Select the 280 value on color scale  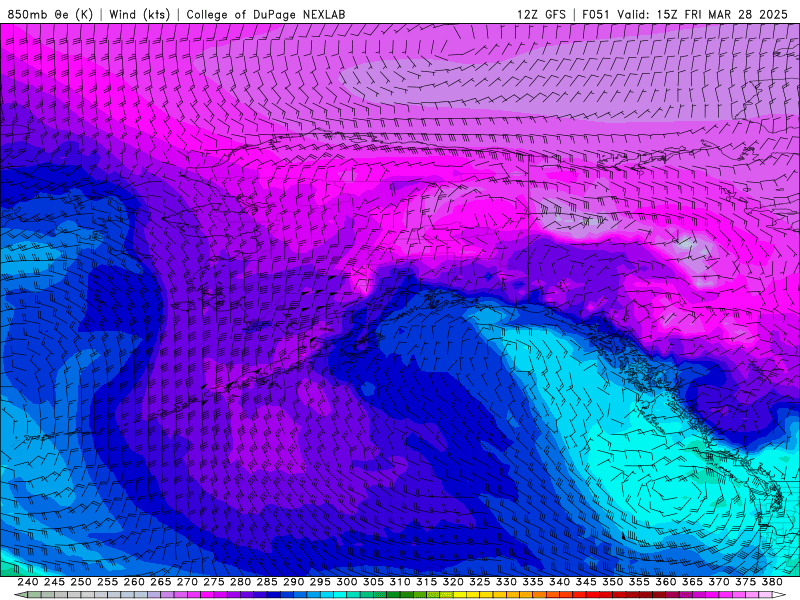click(x=240, y=582)
